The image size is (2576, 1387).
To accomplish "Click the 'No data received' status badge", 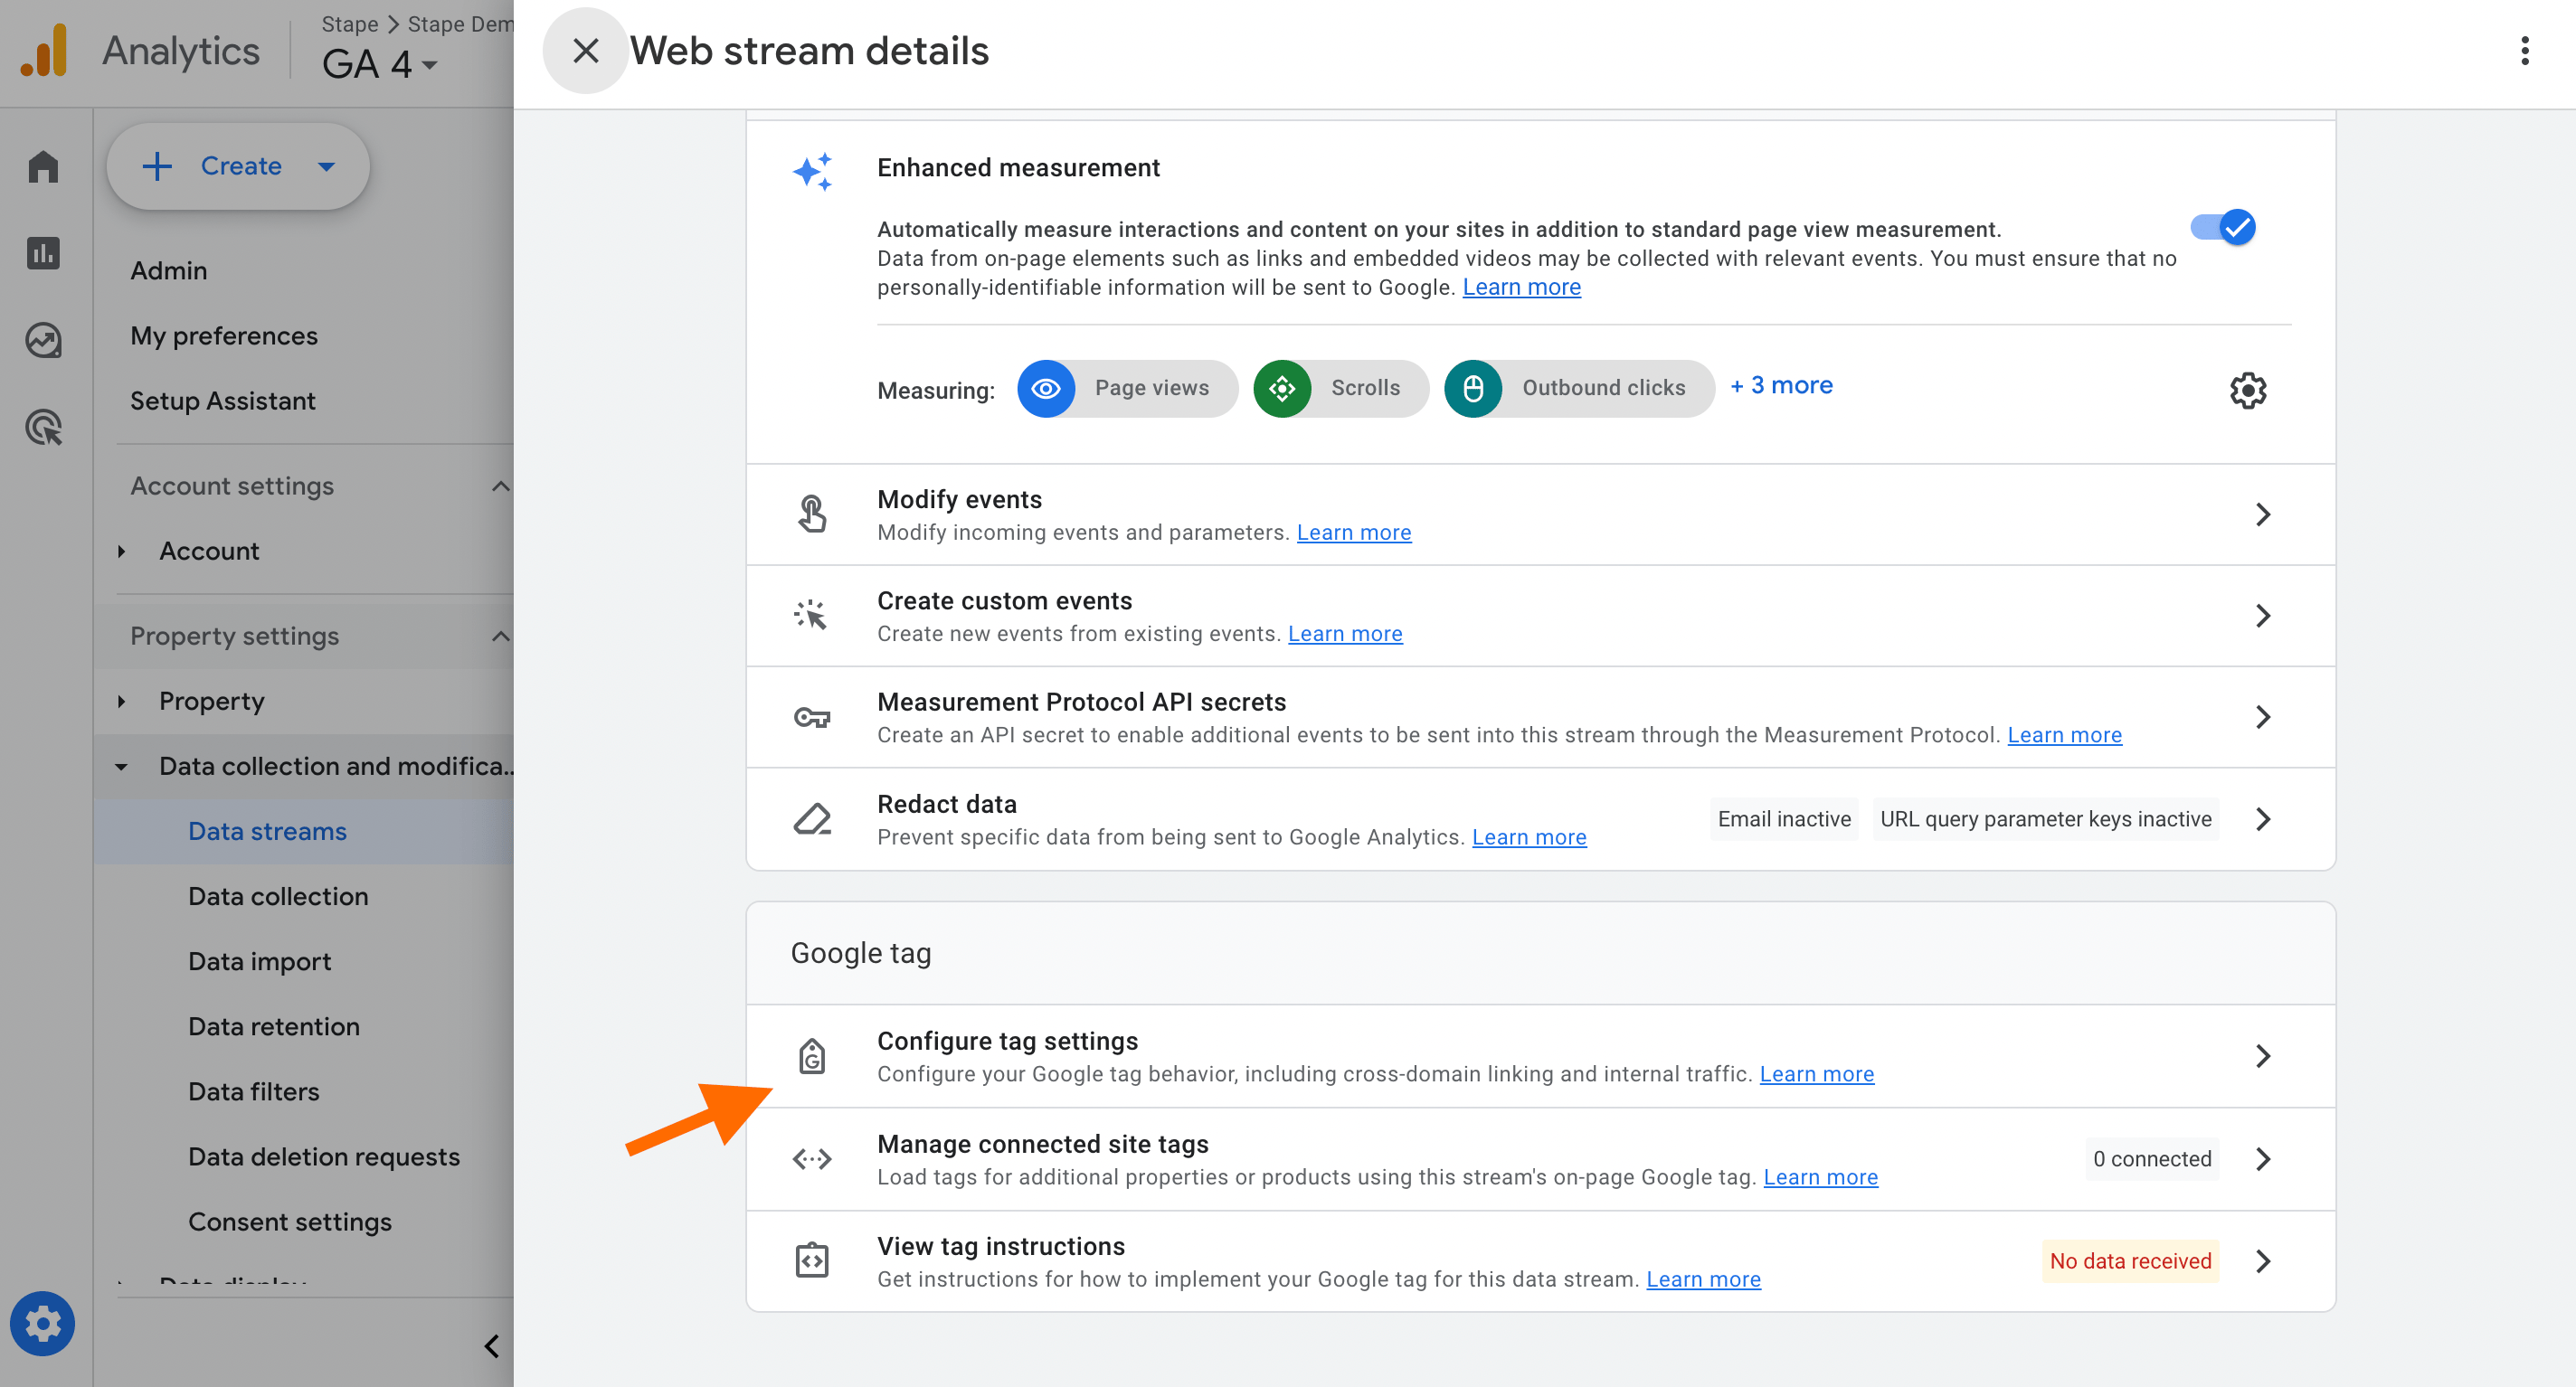I will 2129,1261.
